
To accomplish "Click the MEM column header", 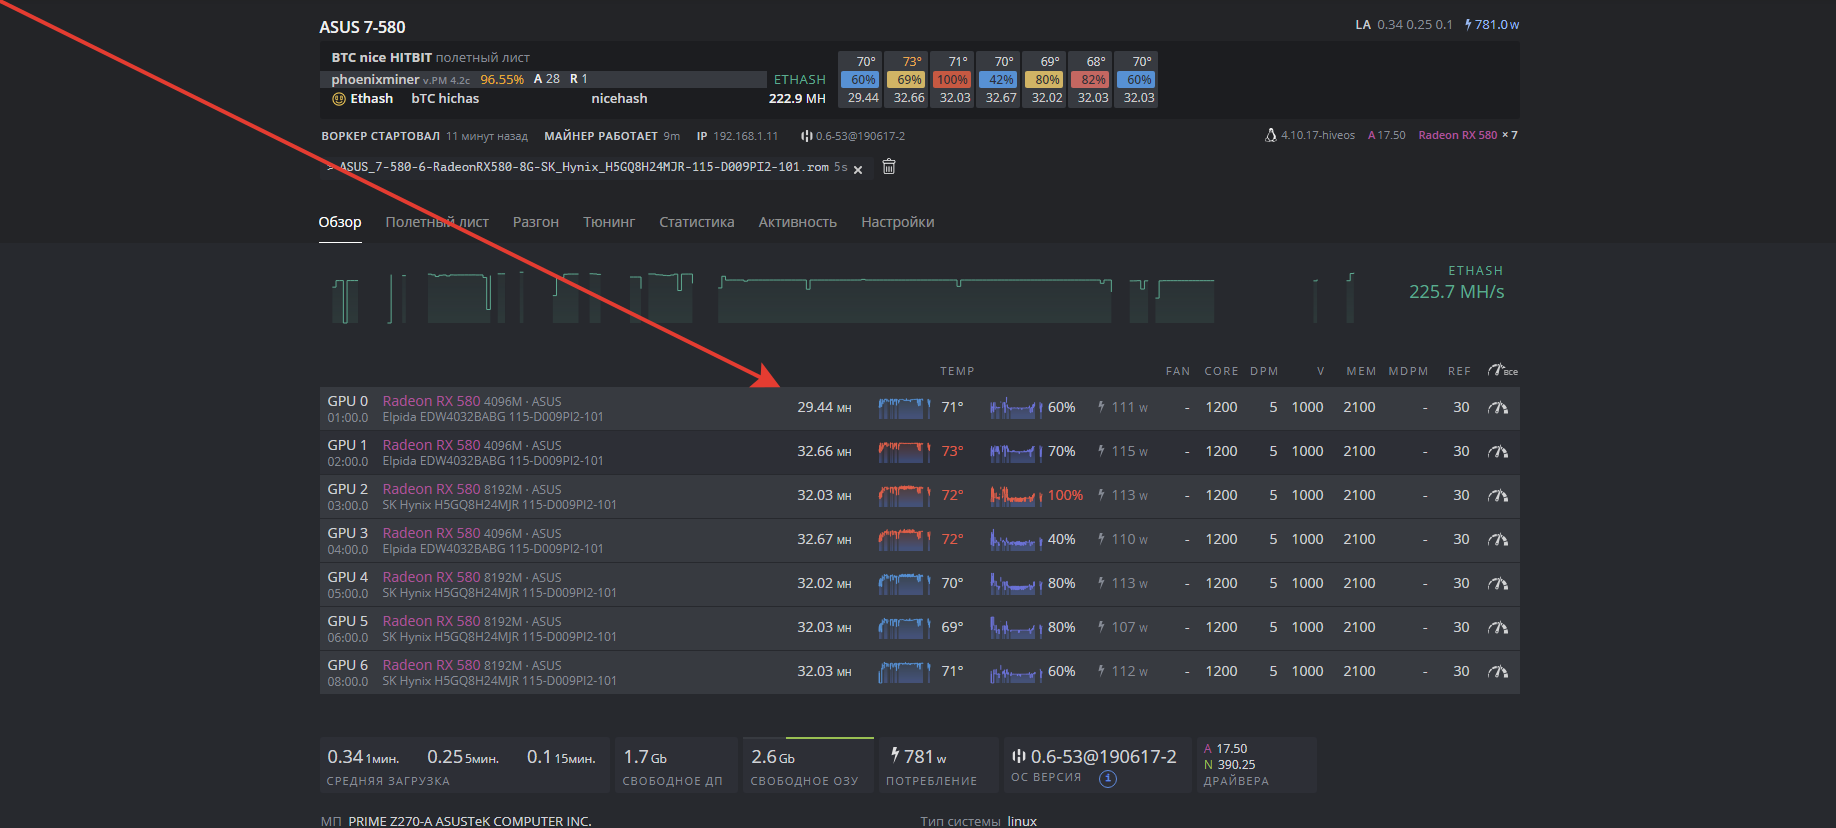I will tap(1361, 371).
